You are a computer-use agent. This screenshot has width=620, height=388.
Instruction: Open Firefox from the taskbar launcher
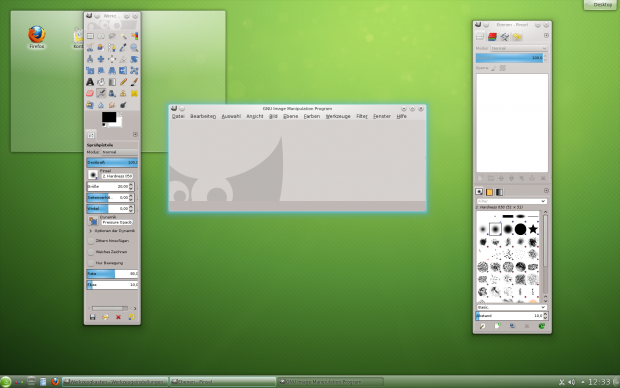tap(55, 382)
